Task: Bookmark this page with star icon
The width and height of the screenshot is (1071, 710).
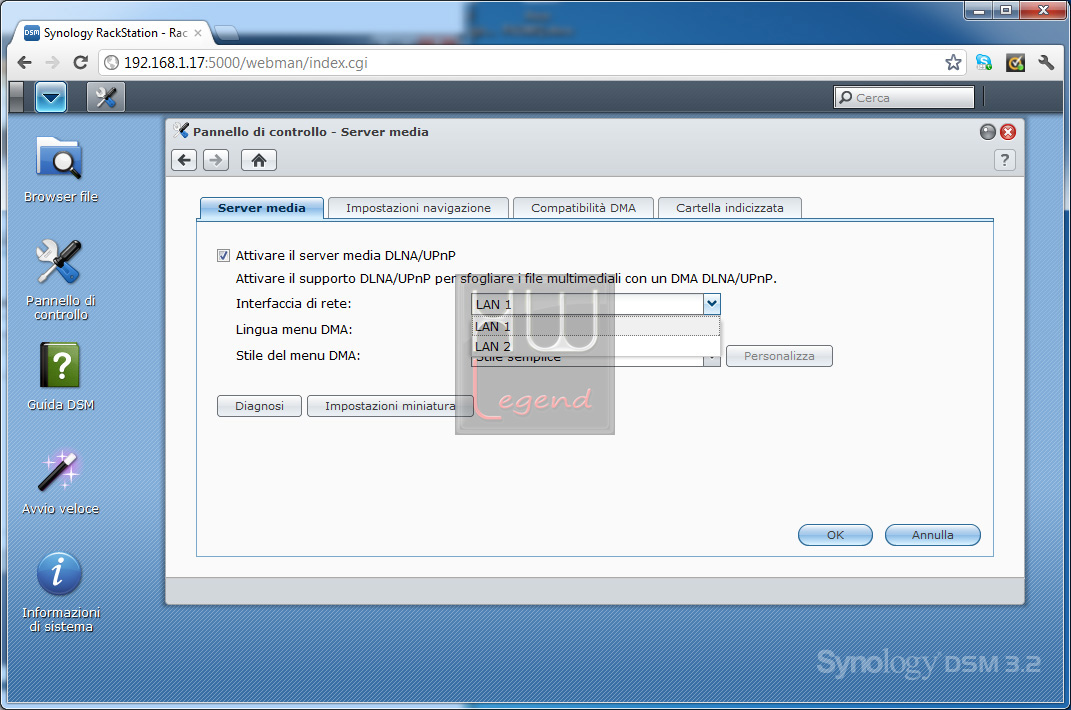Action: point(953,63)
